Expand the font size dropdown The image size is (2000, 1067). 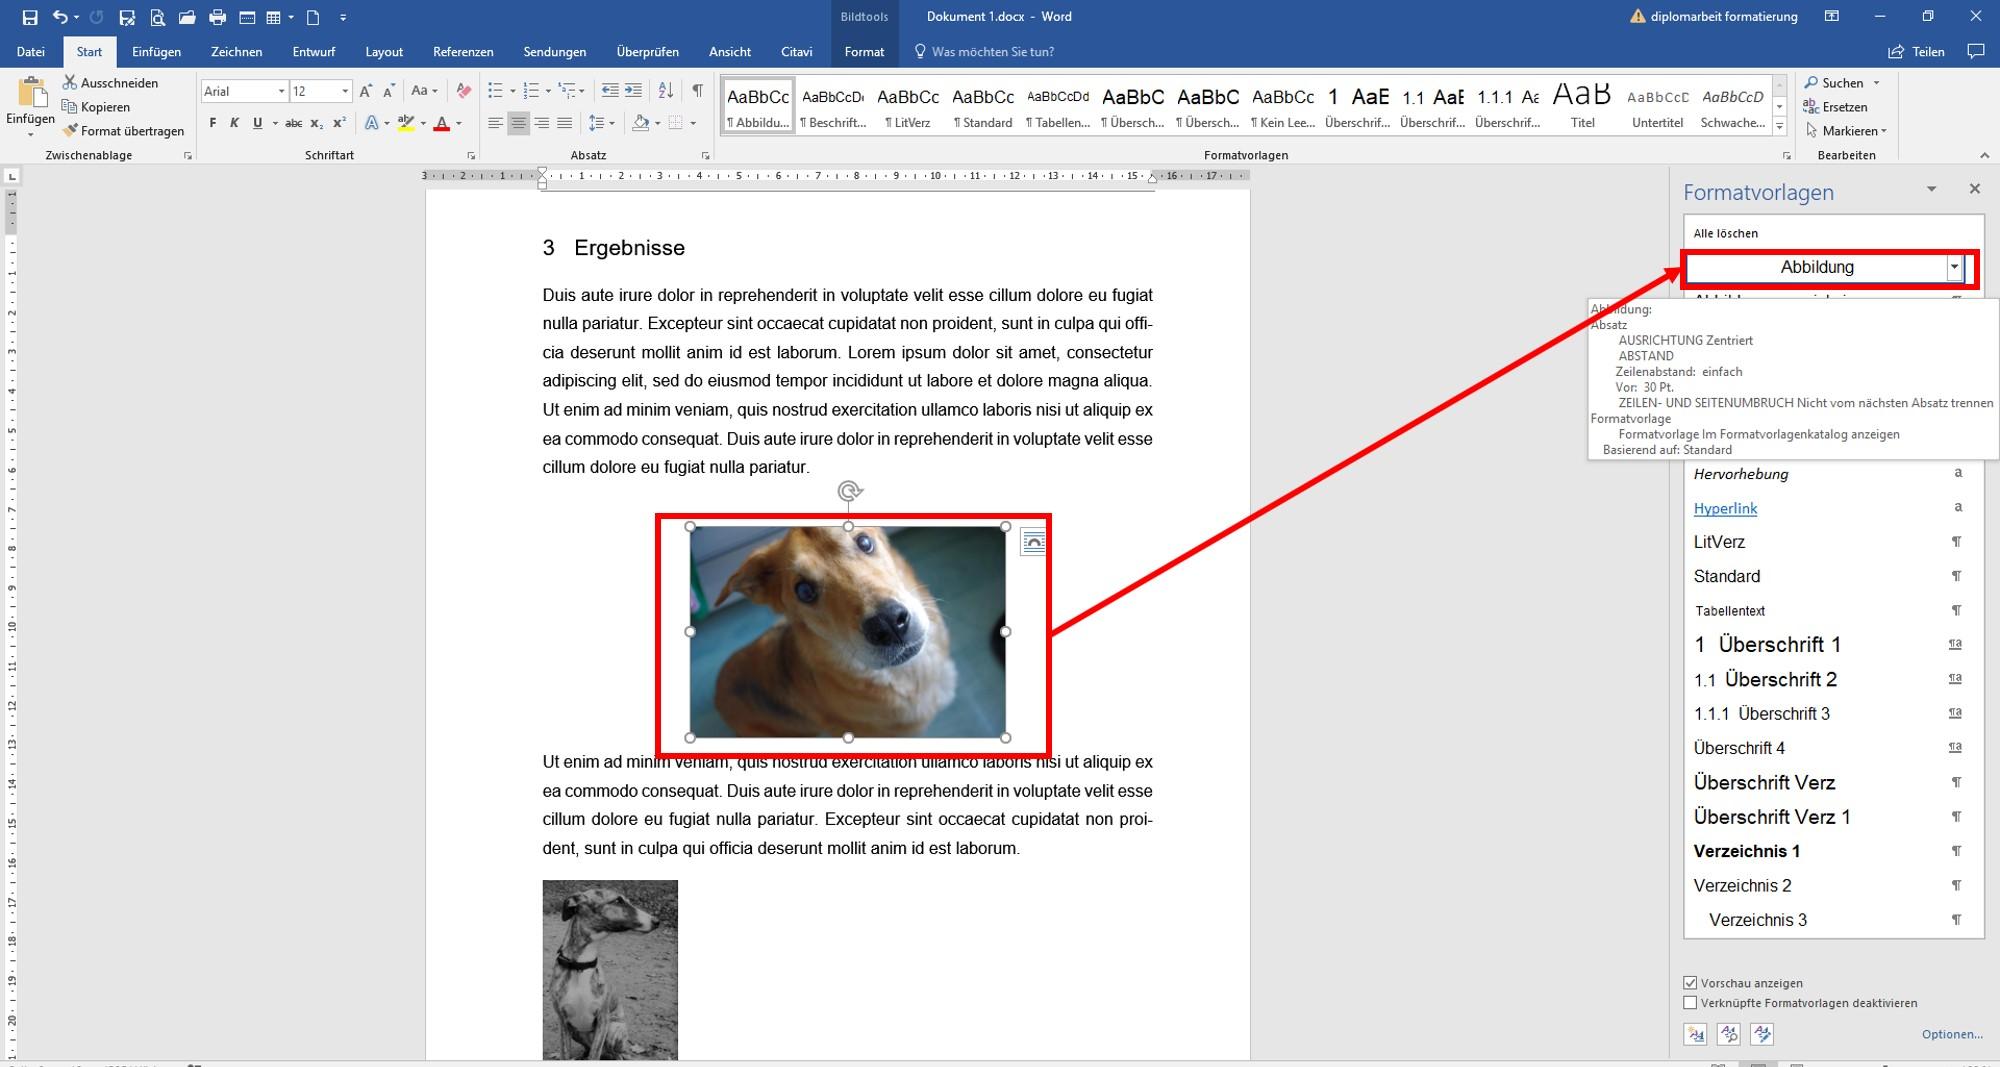[x=343, y=91]
